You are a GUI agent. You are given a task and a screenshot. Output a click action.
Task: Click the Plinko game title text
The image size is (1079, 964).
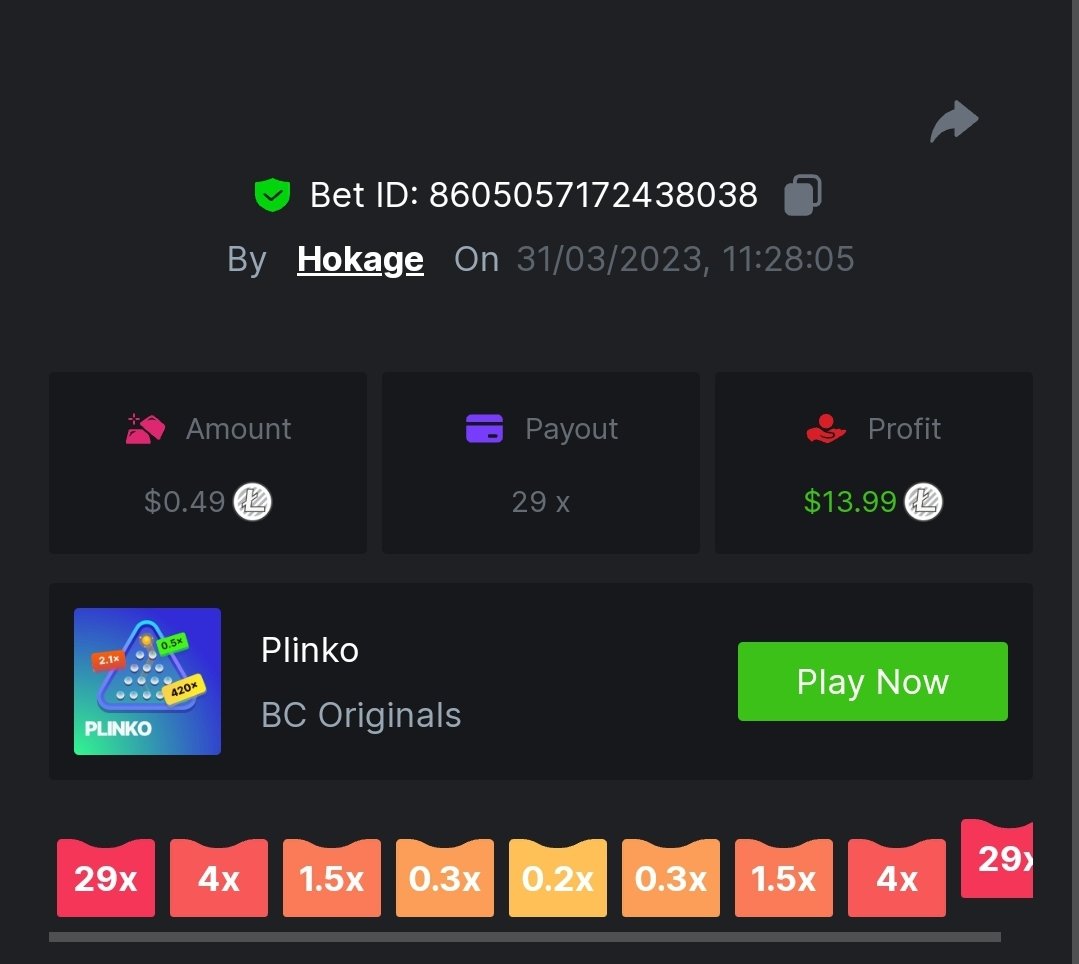tap(310, 650)
